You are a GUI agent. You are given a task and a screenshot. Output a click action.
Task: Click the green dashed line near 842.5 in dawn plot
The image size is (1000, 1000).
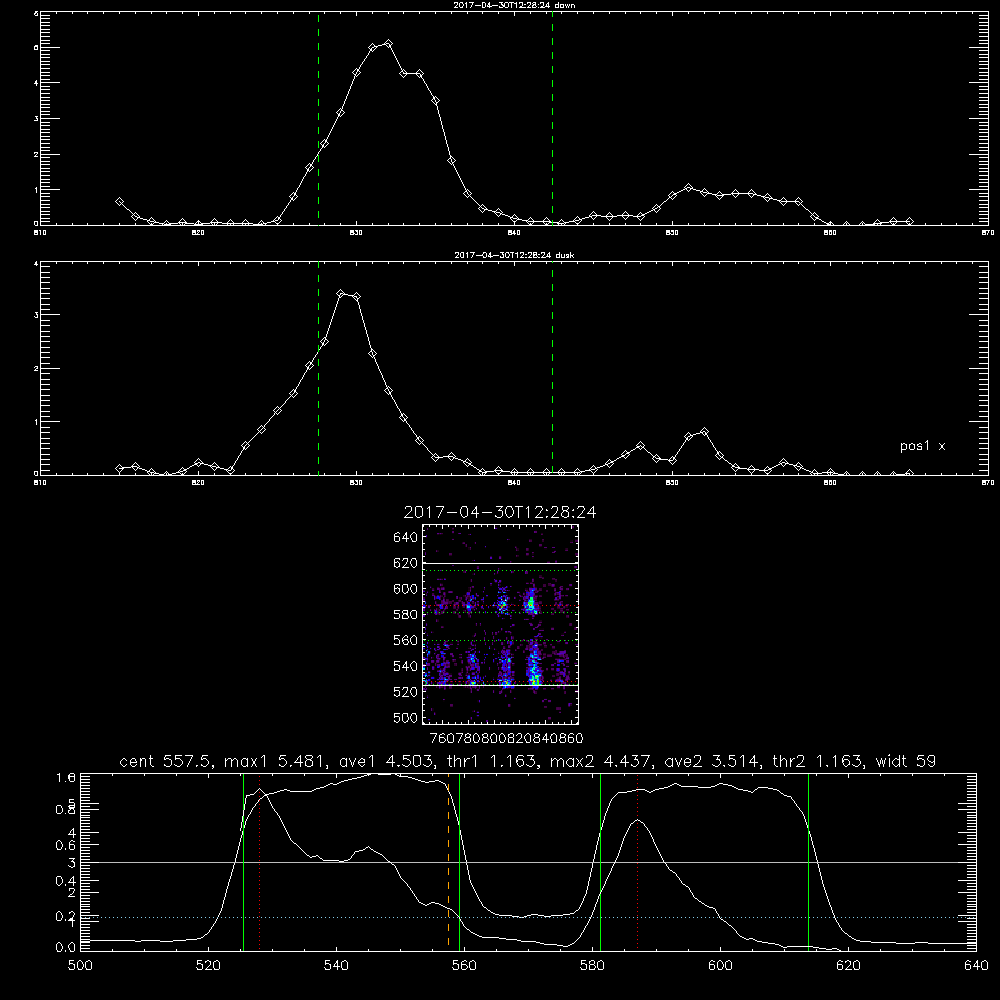[x=552, y=118]
